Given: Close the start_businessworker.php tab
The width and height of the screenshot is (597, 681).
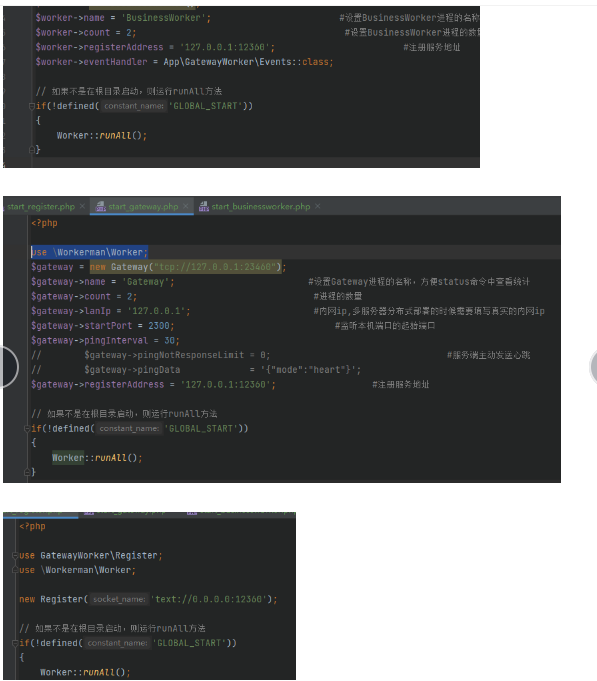Looking at the screenshot, I should [x=318, y=206].
